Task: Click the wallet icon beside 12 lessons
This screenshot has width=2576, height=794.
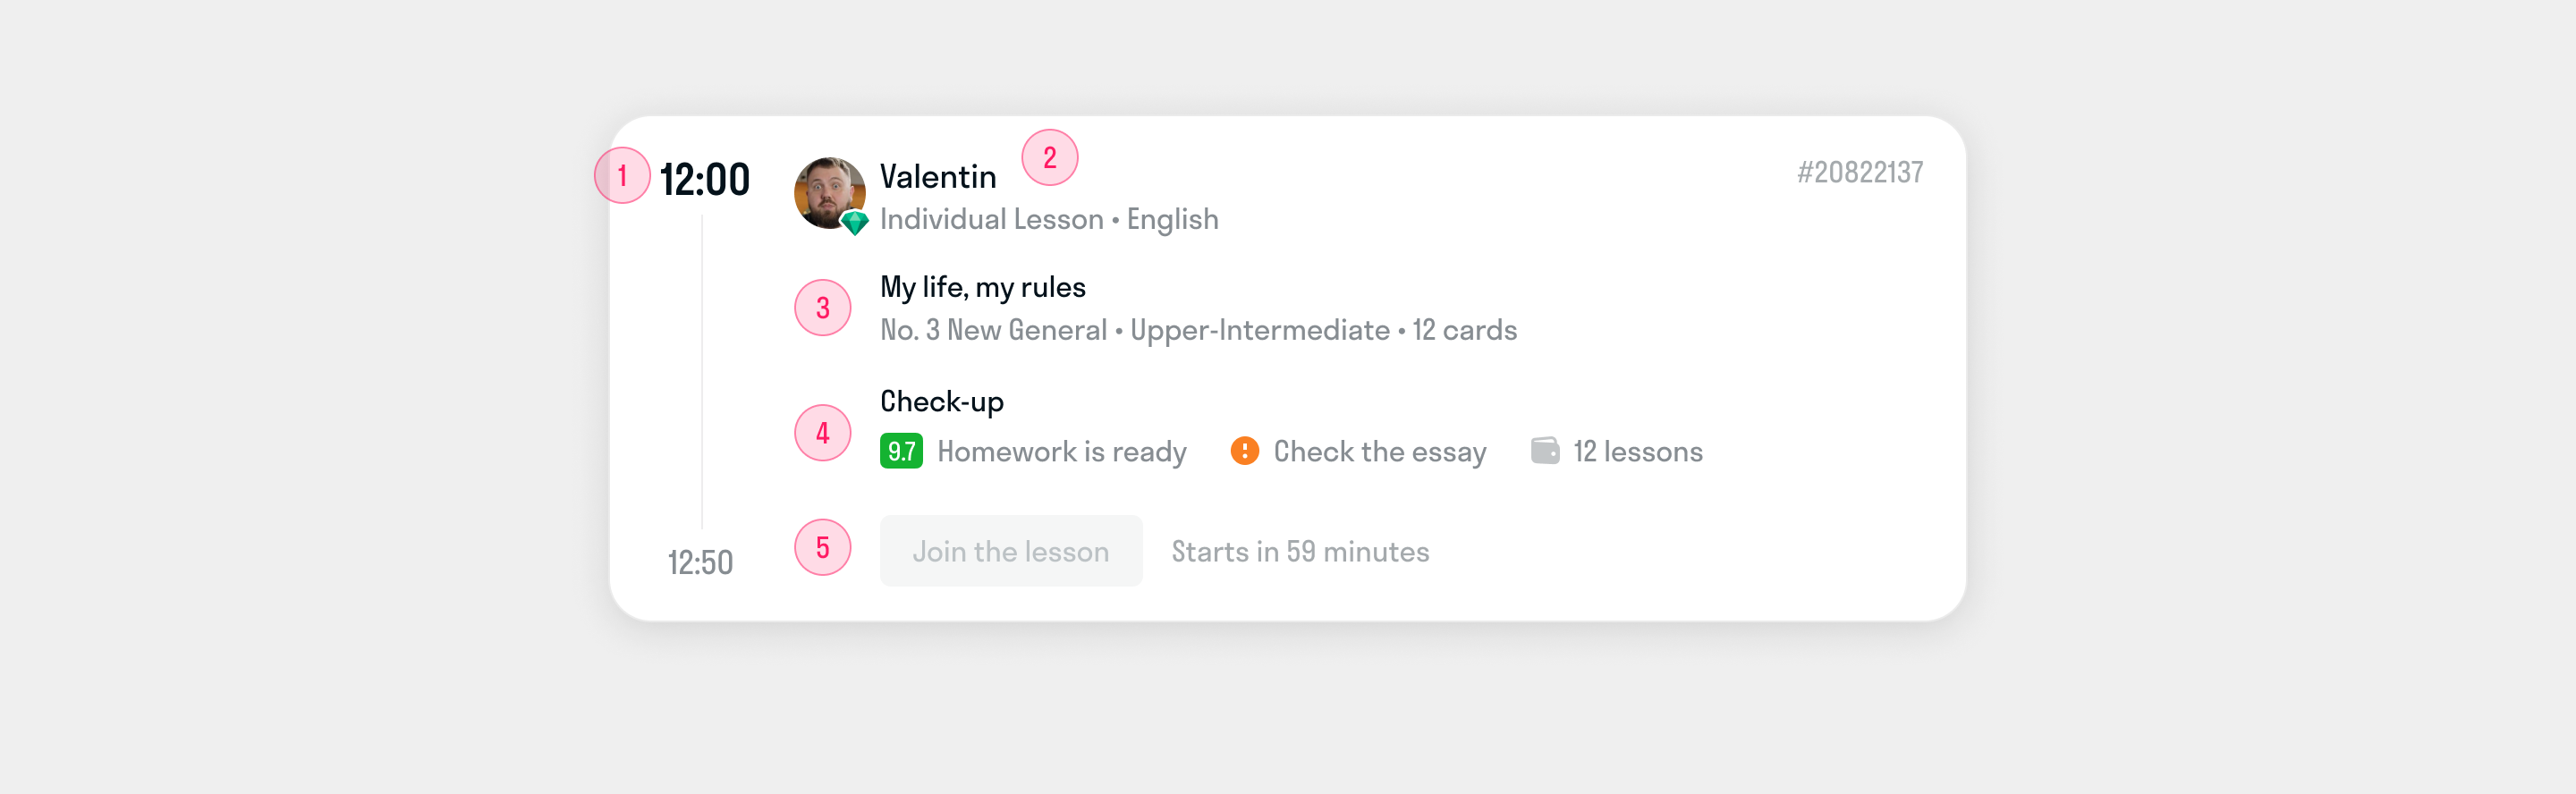Action: pos(1544,451)
